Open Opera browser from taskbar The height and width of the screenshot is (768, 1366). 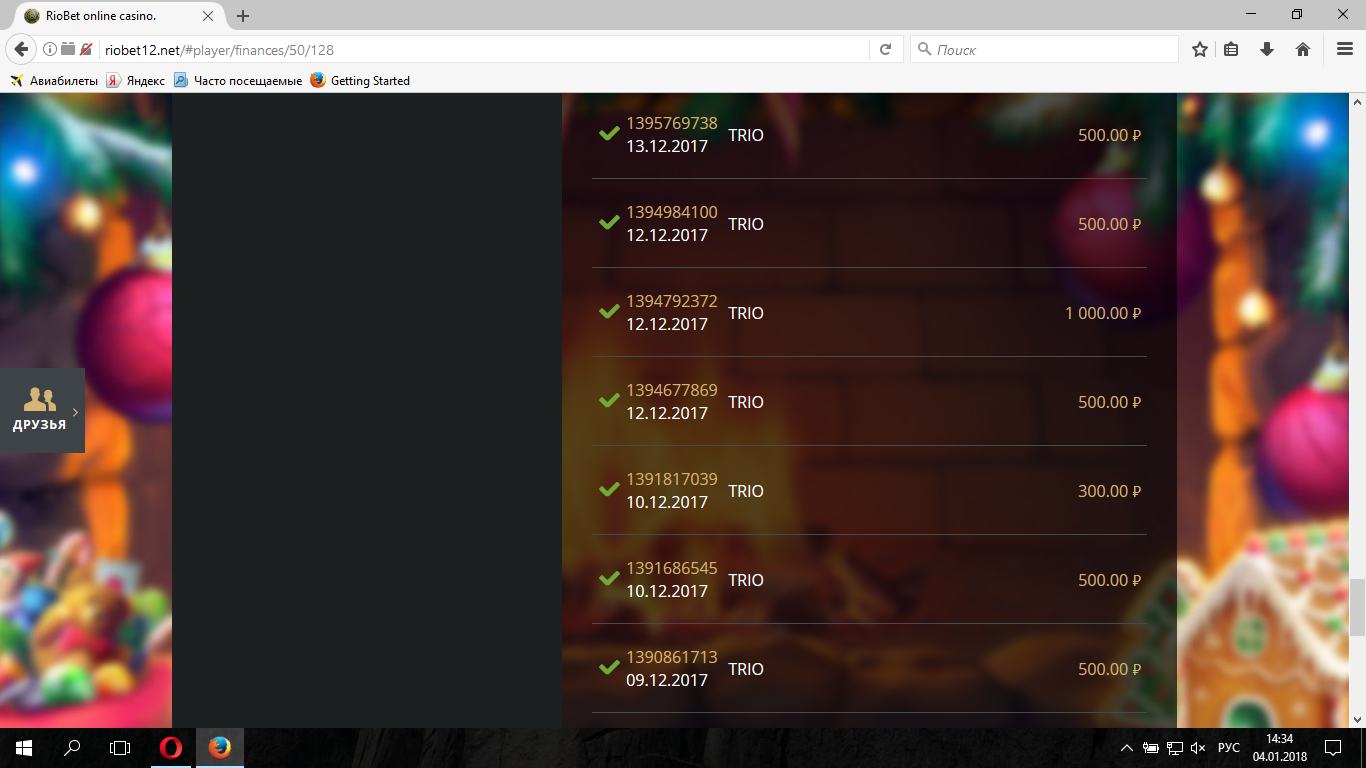[x=171, y=748]
